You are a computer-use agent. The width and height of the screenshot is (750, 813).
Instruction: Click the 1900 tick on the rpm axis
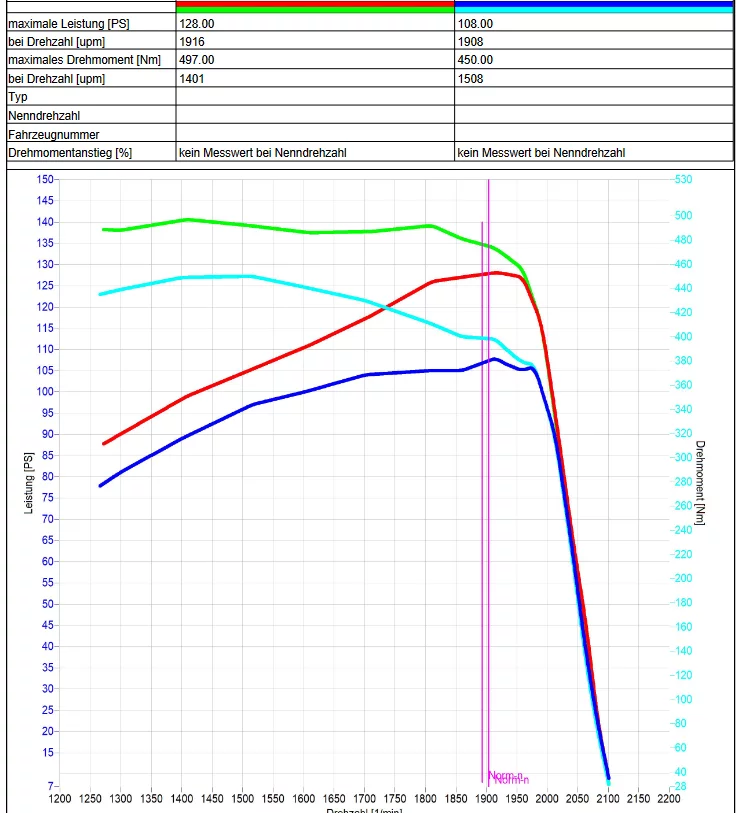[x=487, y=800]
